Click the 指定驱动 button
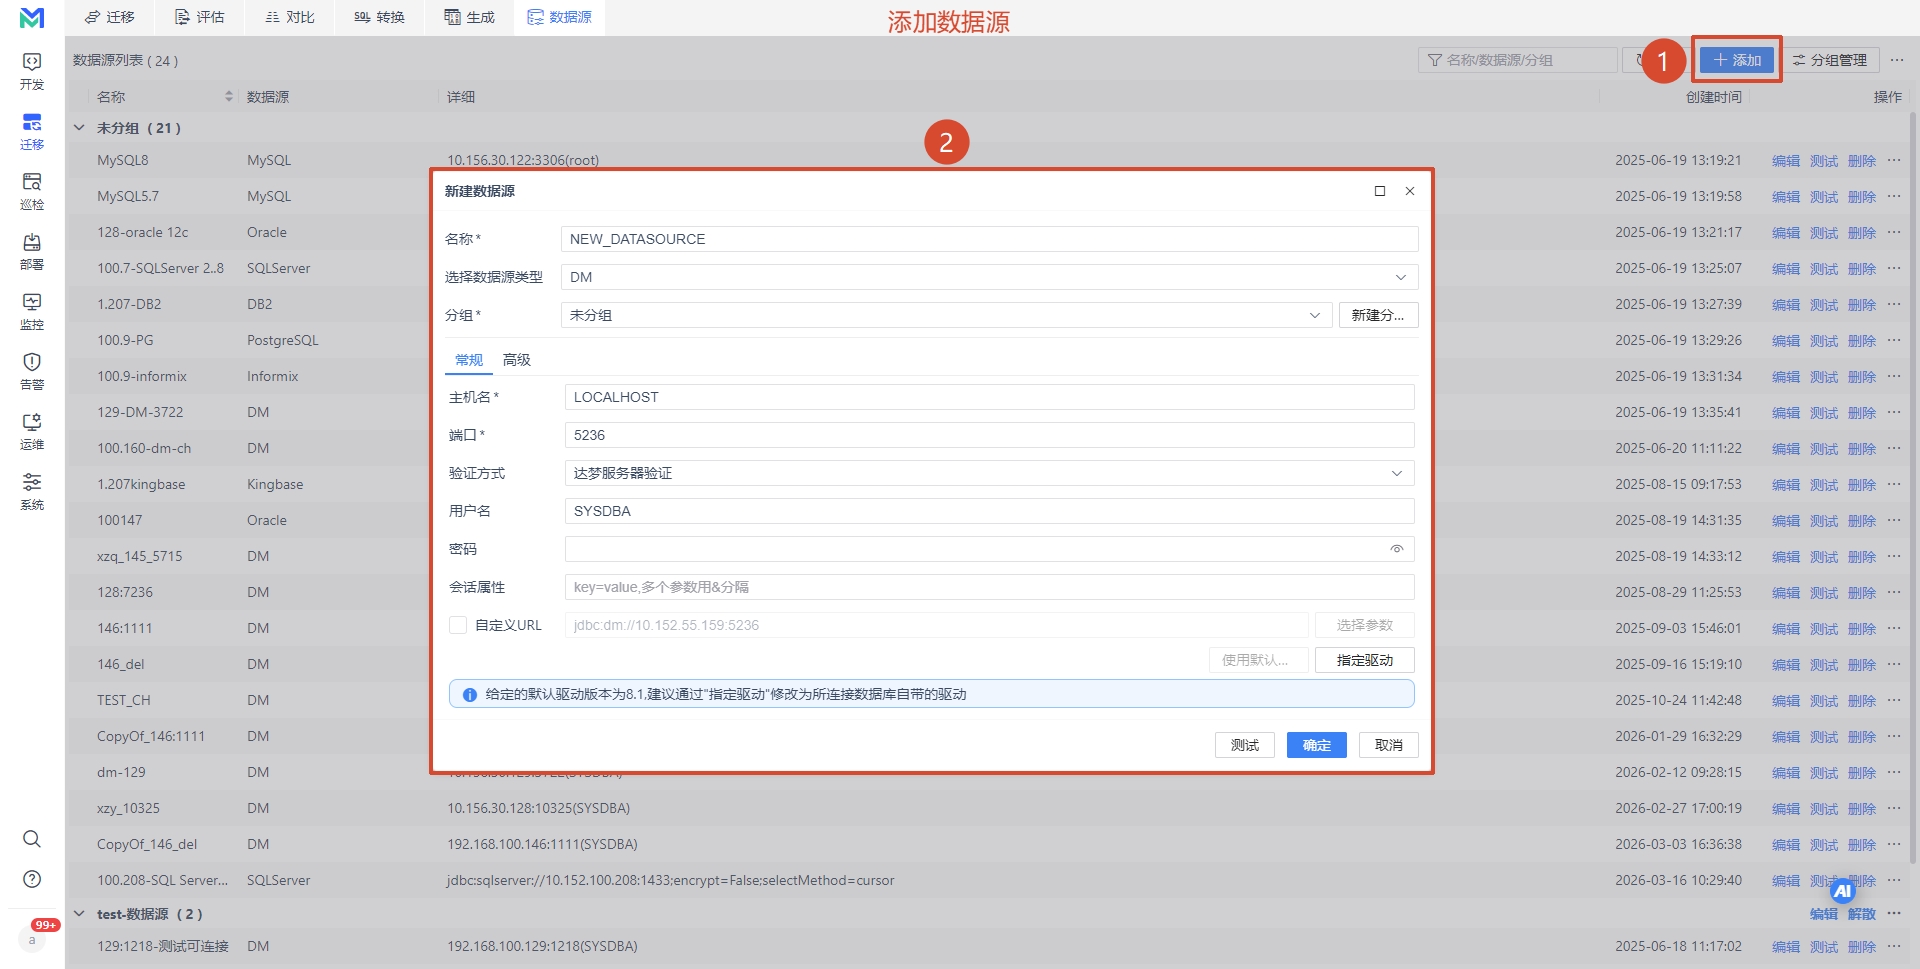1920x969 pixels. (1364, 660)
